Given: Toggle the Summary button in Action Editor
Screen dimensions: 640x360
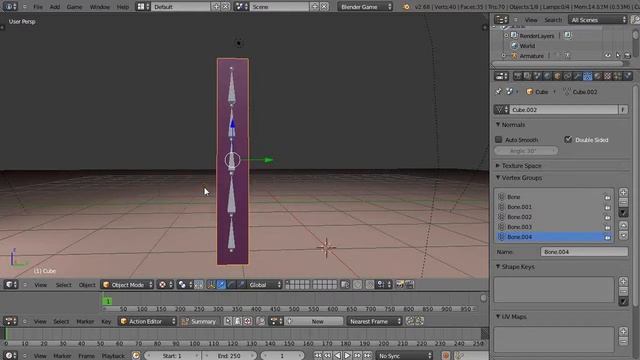Looking at the screenshot, I should (199, 321).
